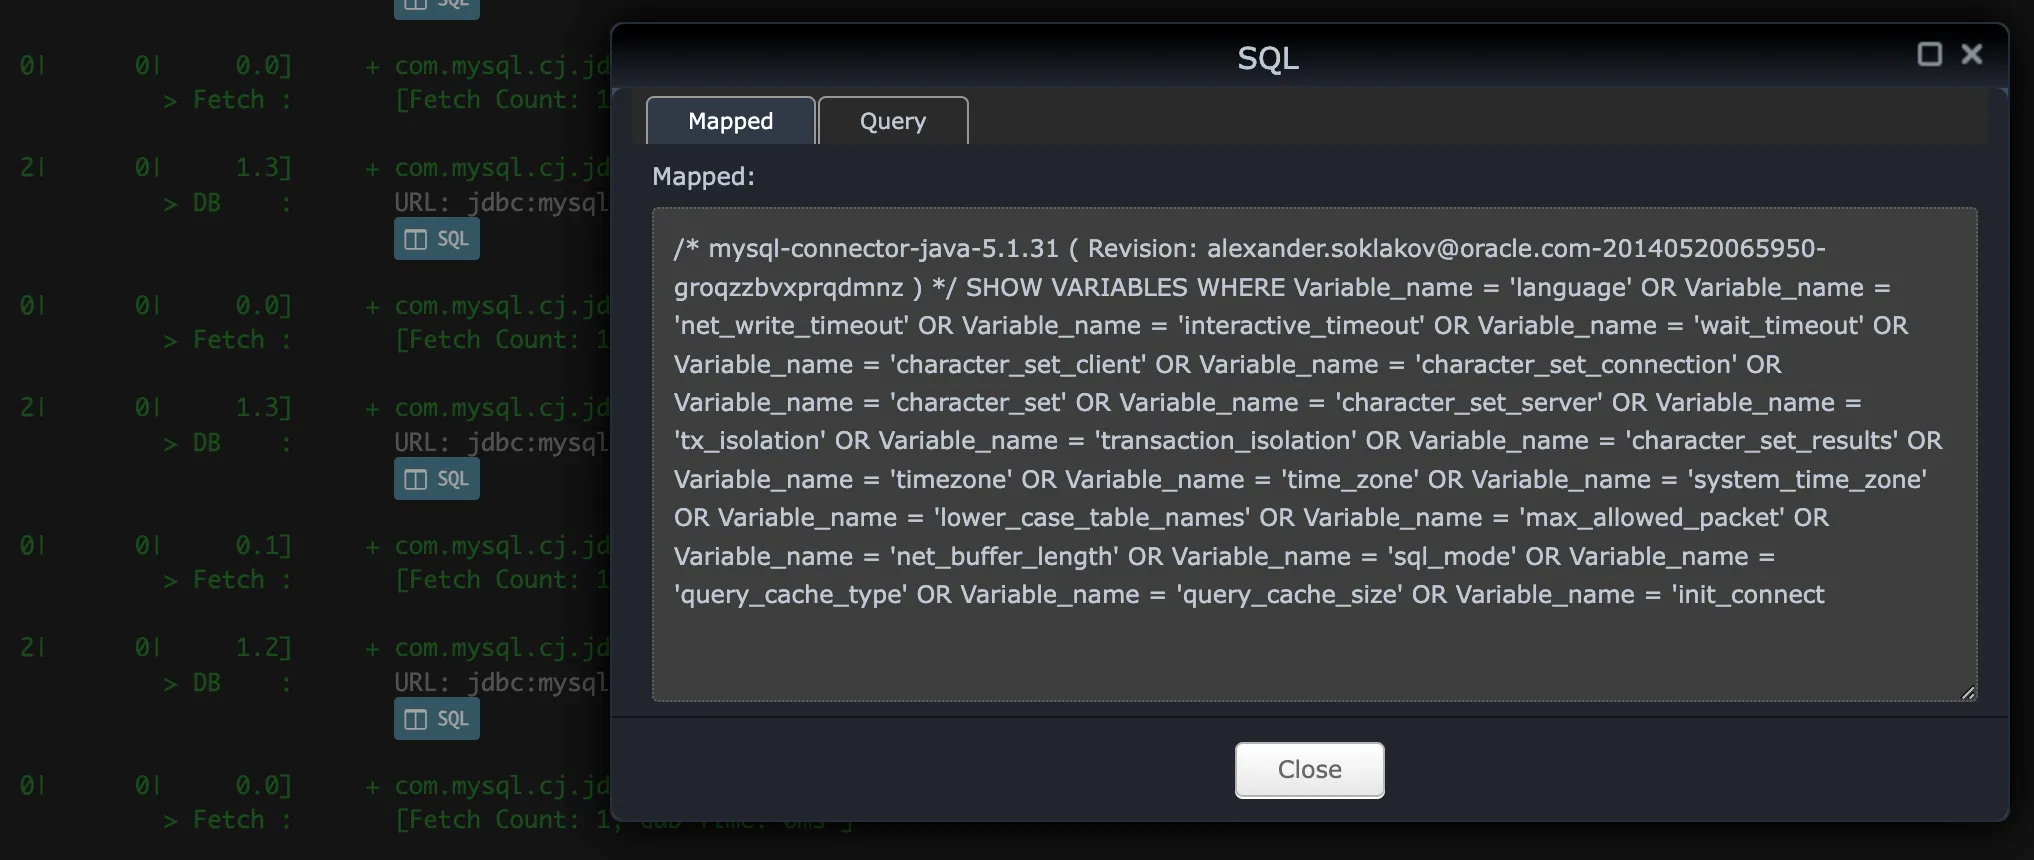Maximize the SQL dialog window
Image resolution: width=2034 pixels, height=860 pixels.
[x=1929, y=54]
